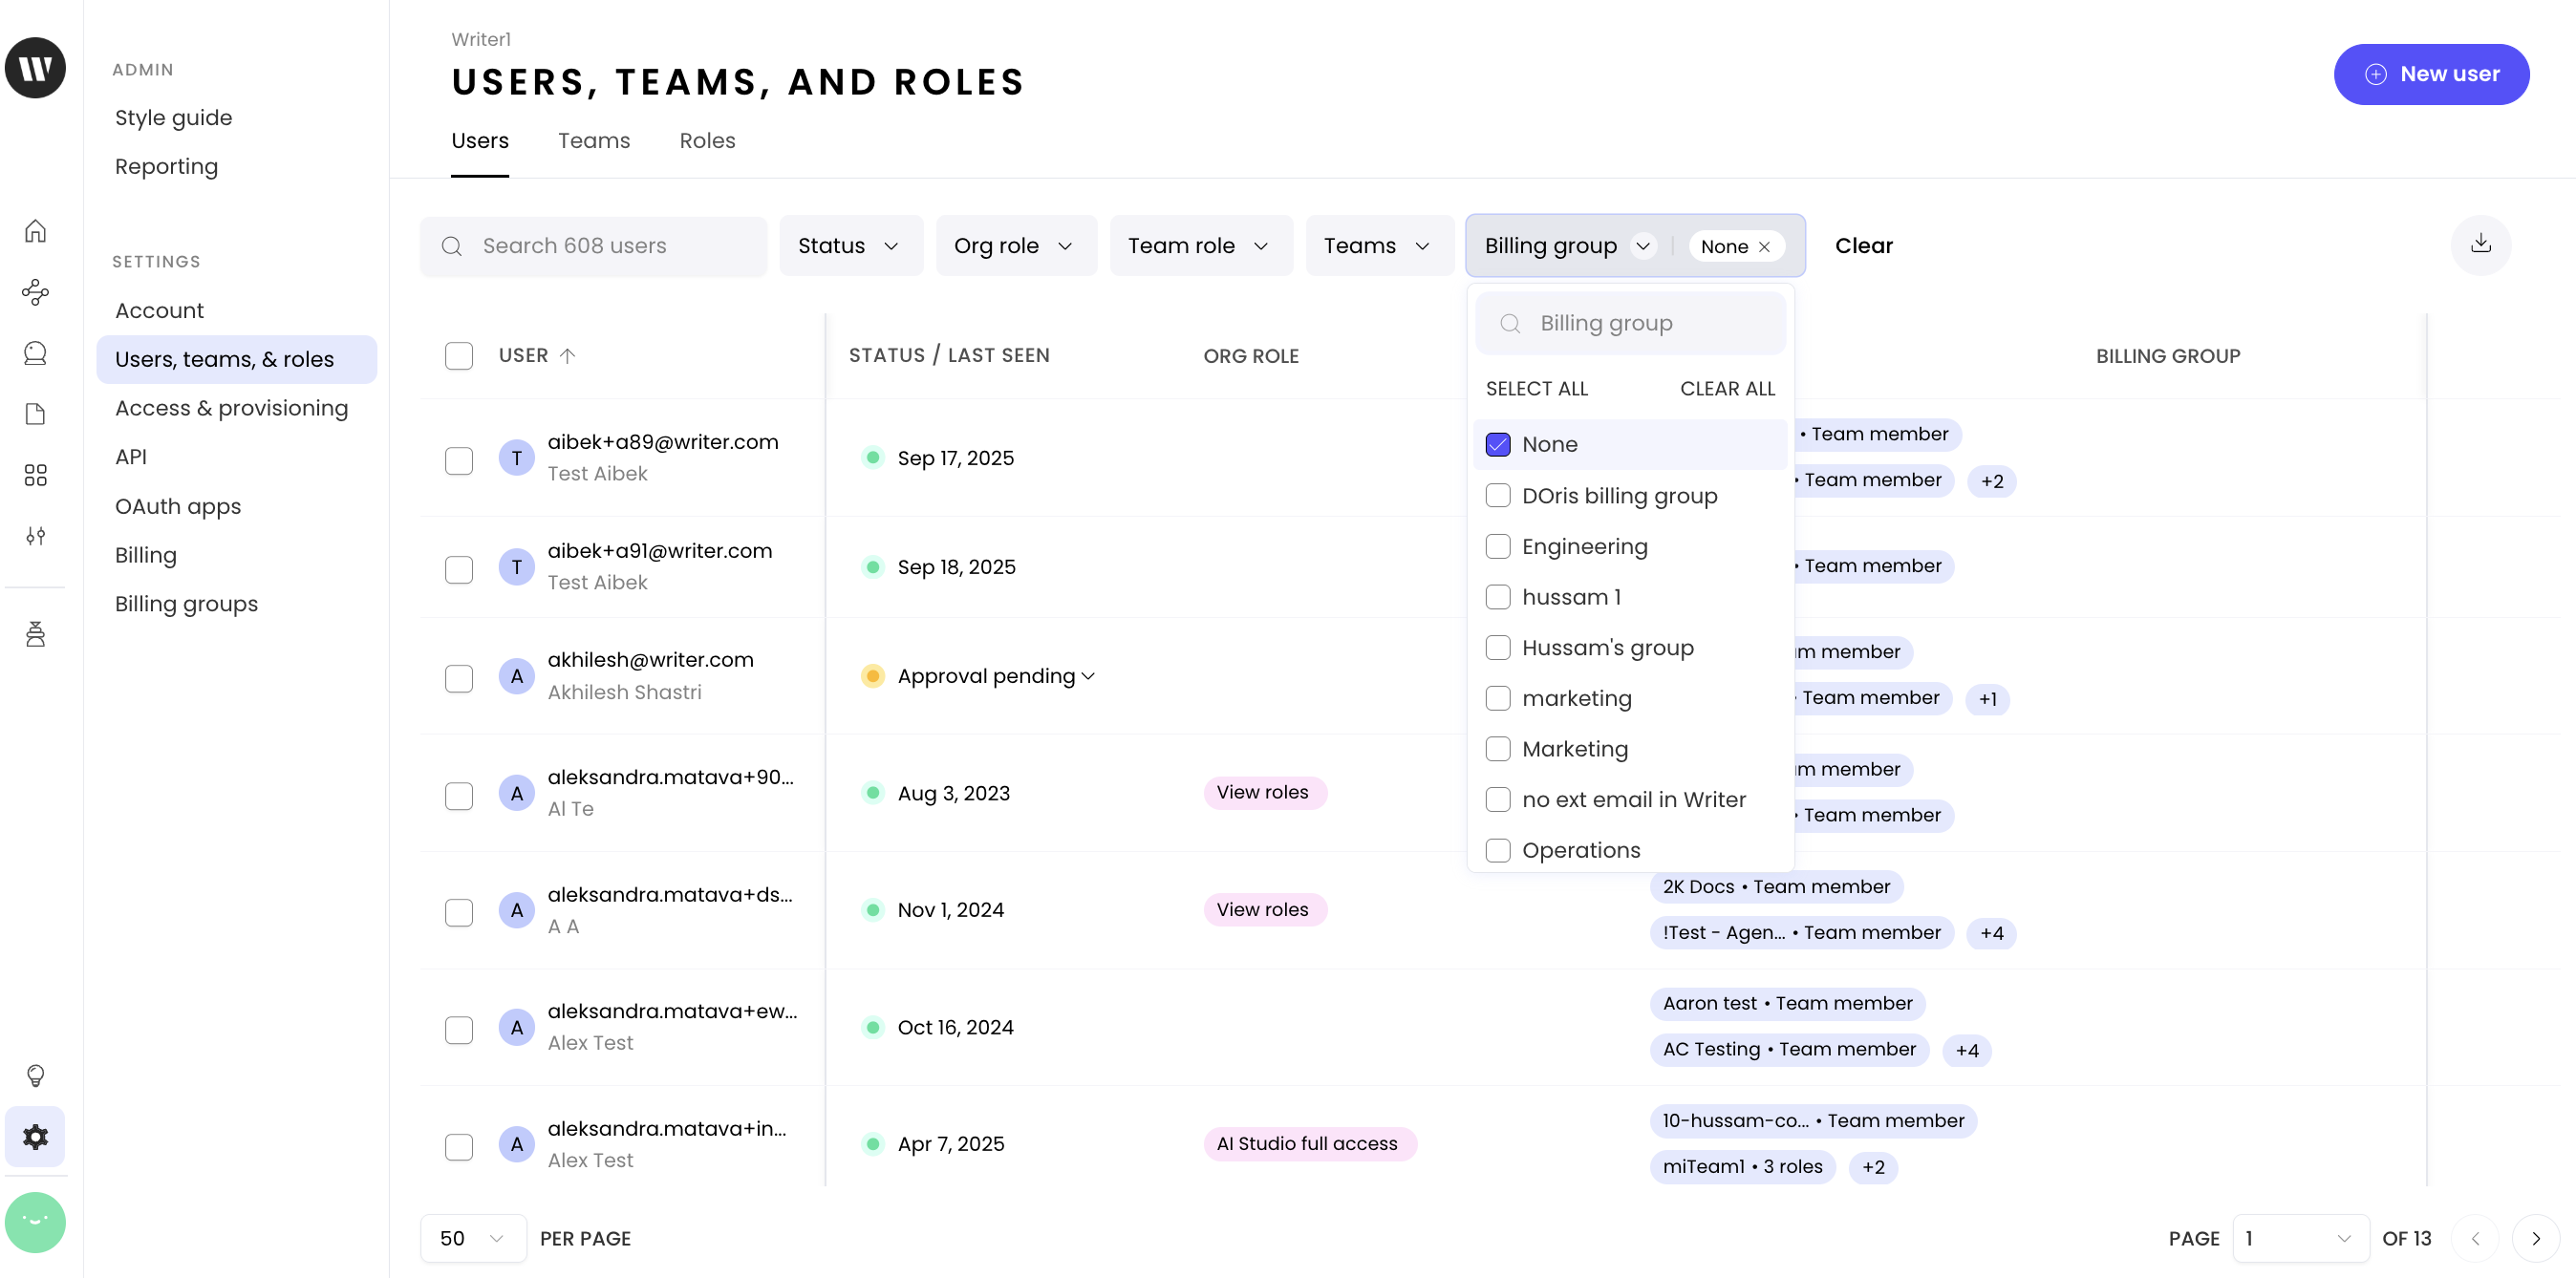Open Billing groups in settings menu

click(186, 603)
